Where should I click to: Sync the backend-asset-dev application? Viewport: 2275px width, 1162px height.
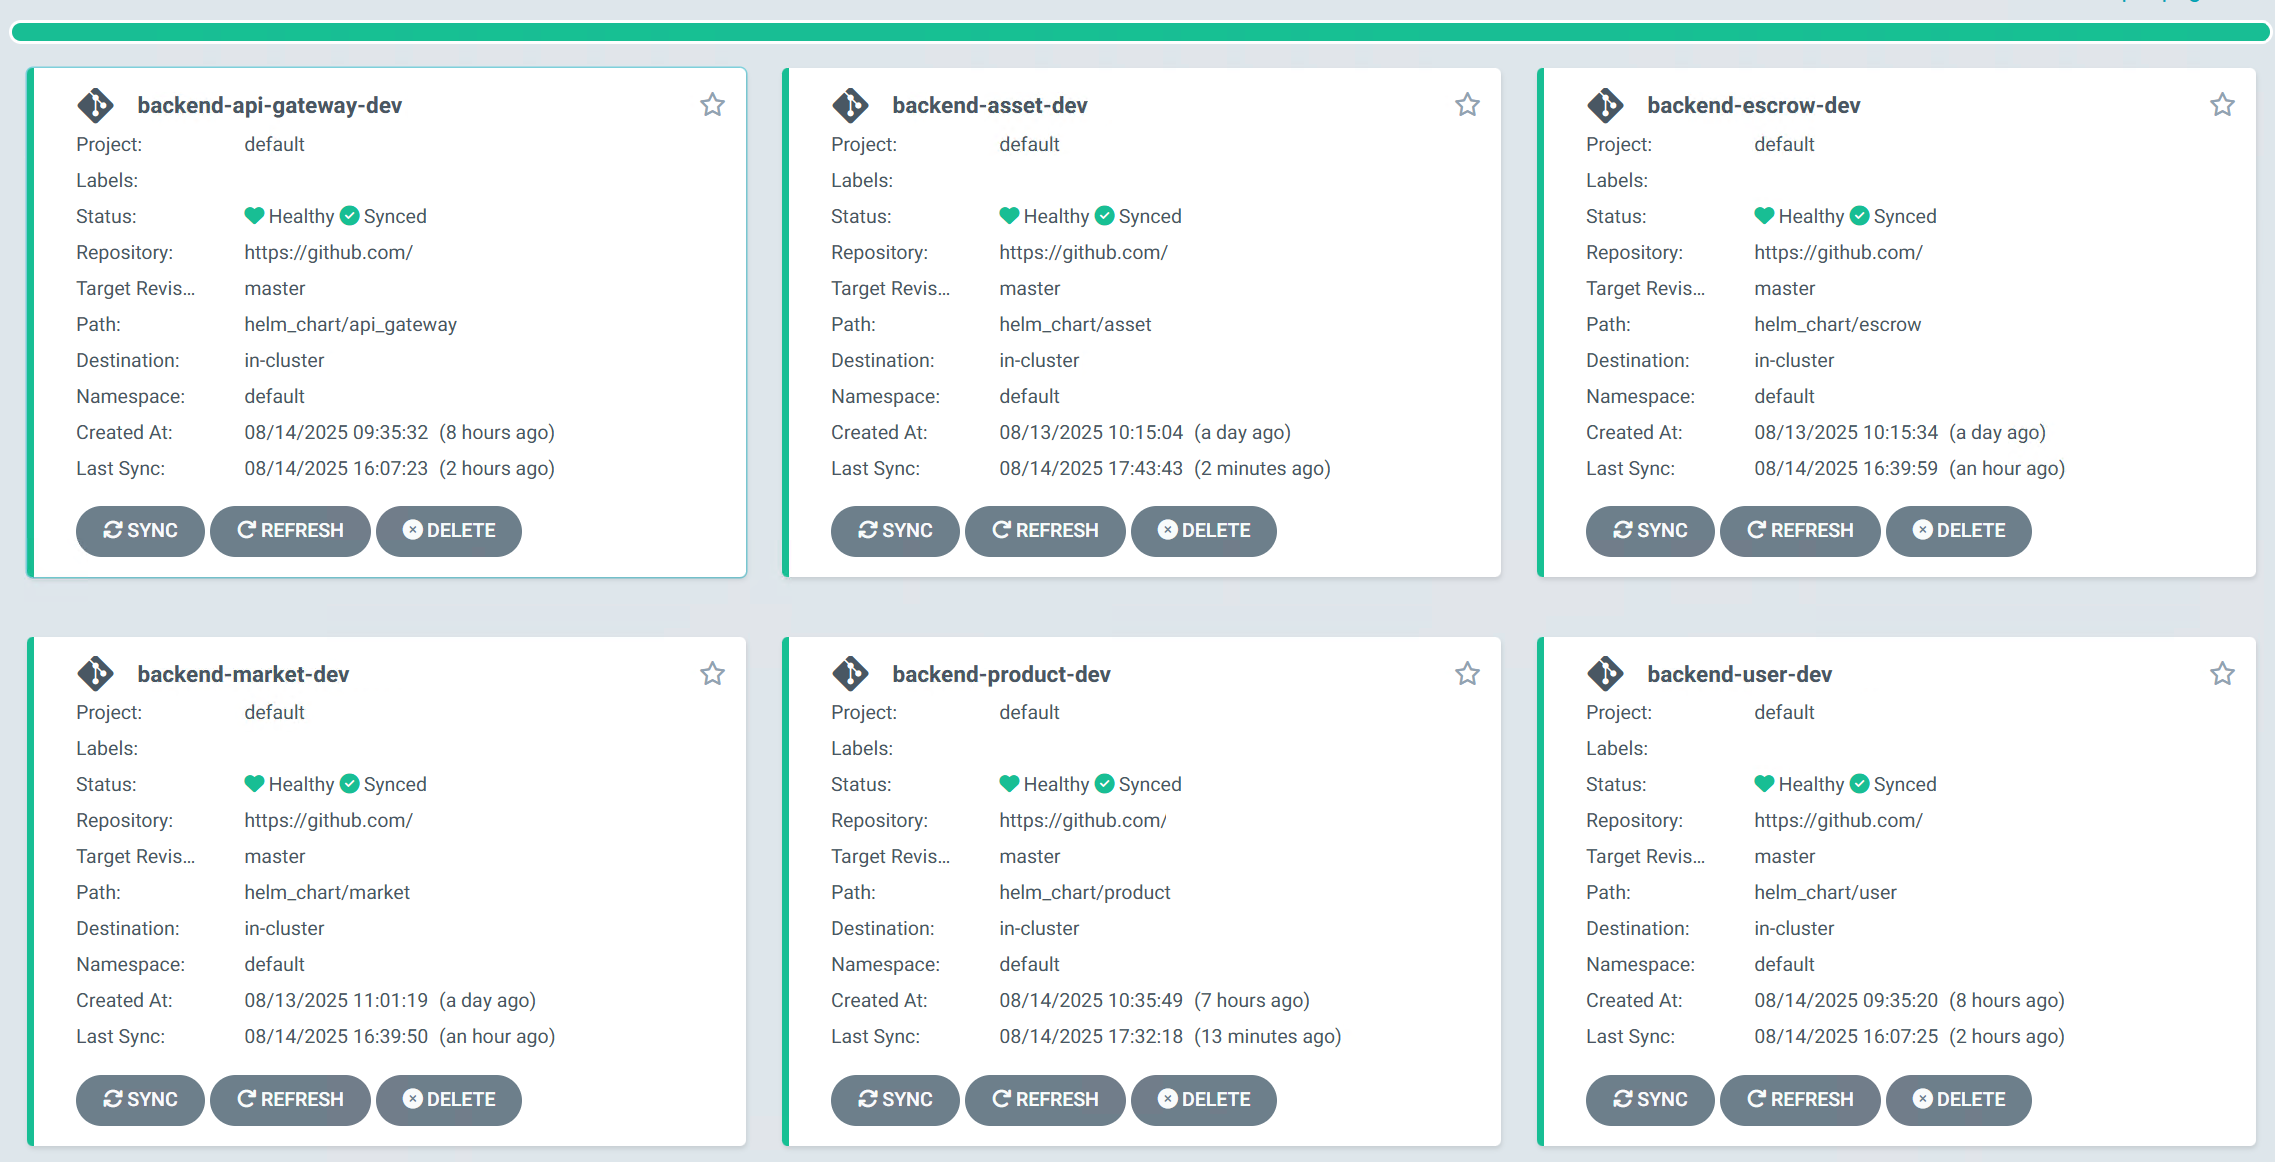click(895, 531)
